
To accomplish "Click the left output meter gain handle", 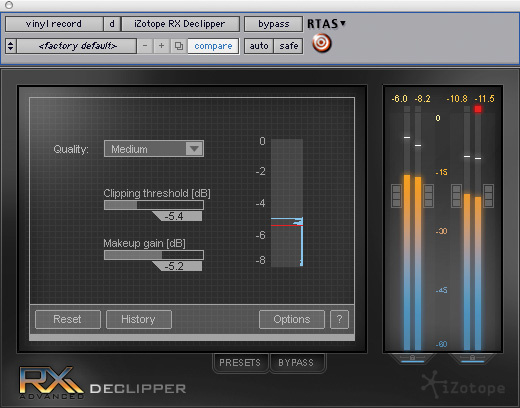I will coord(456,196).
